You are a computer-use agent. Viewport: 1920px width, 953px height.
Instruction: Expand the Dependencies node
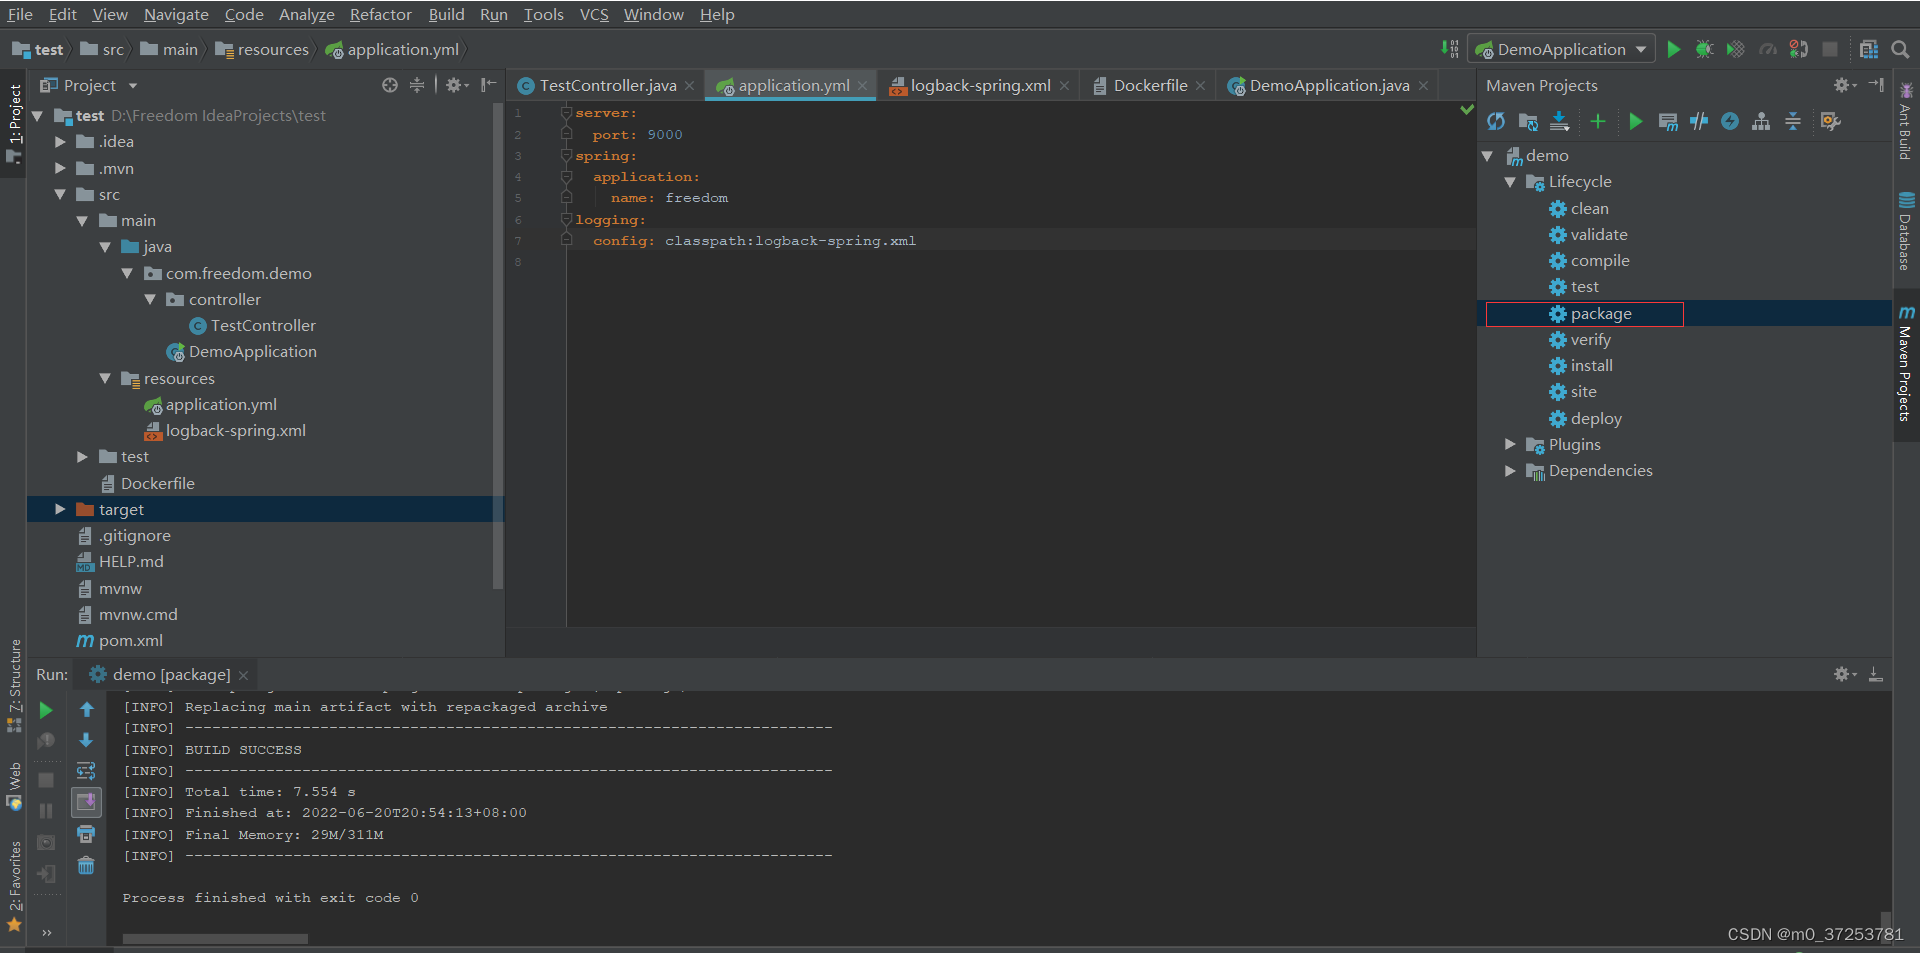(1511, 470)
